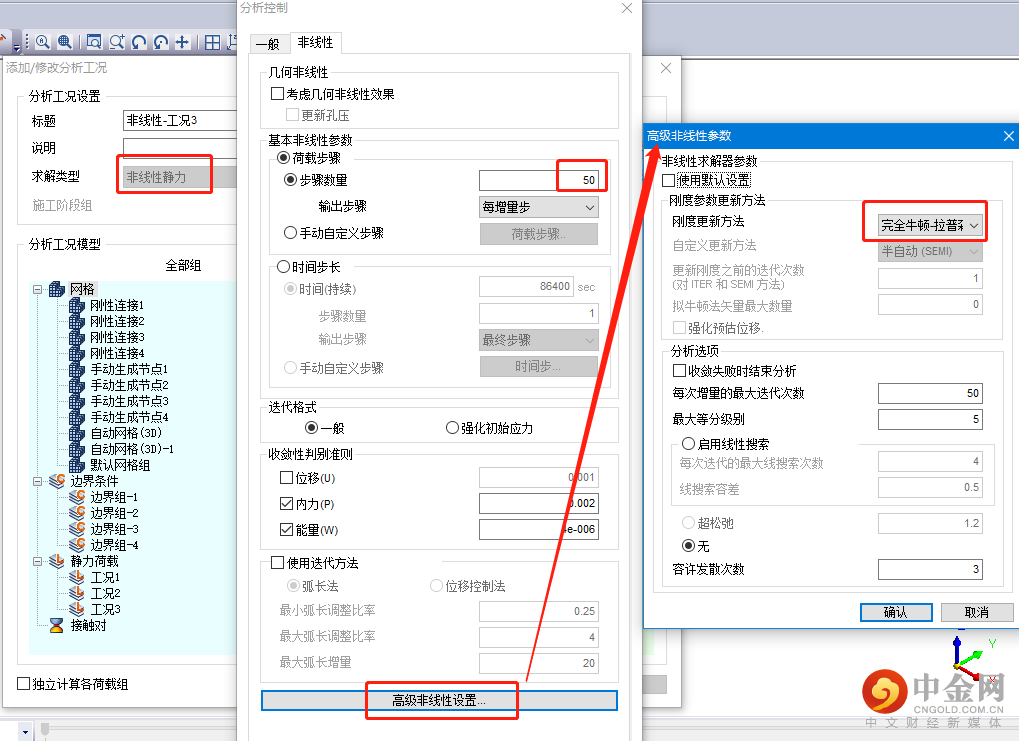This screenshot has width=1019, height=741.
Task: Click the load icon beside 工况1
Action: [x=77, y=577]
